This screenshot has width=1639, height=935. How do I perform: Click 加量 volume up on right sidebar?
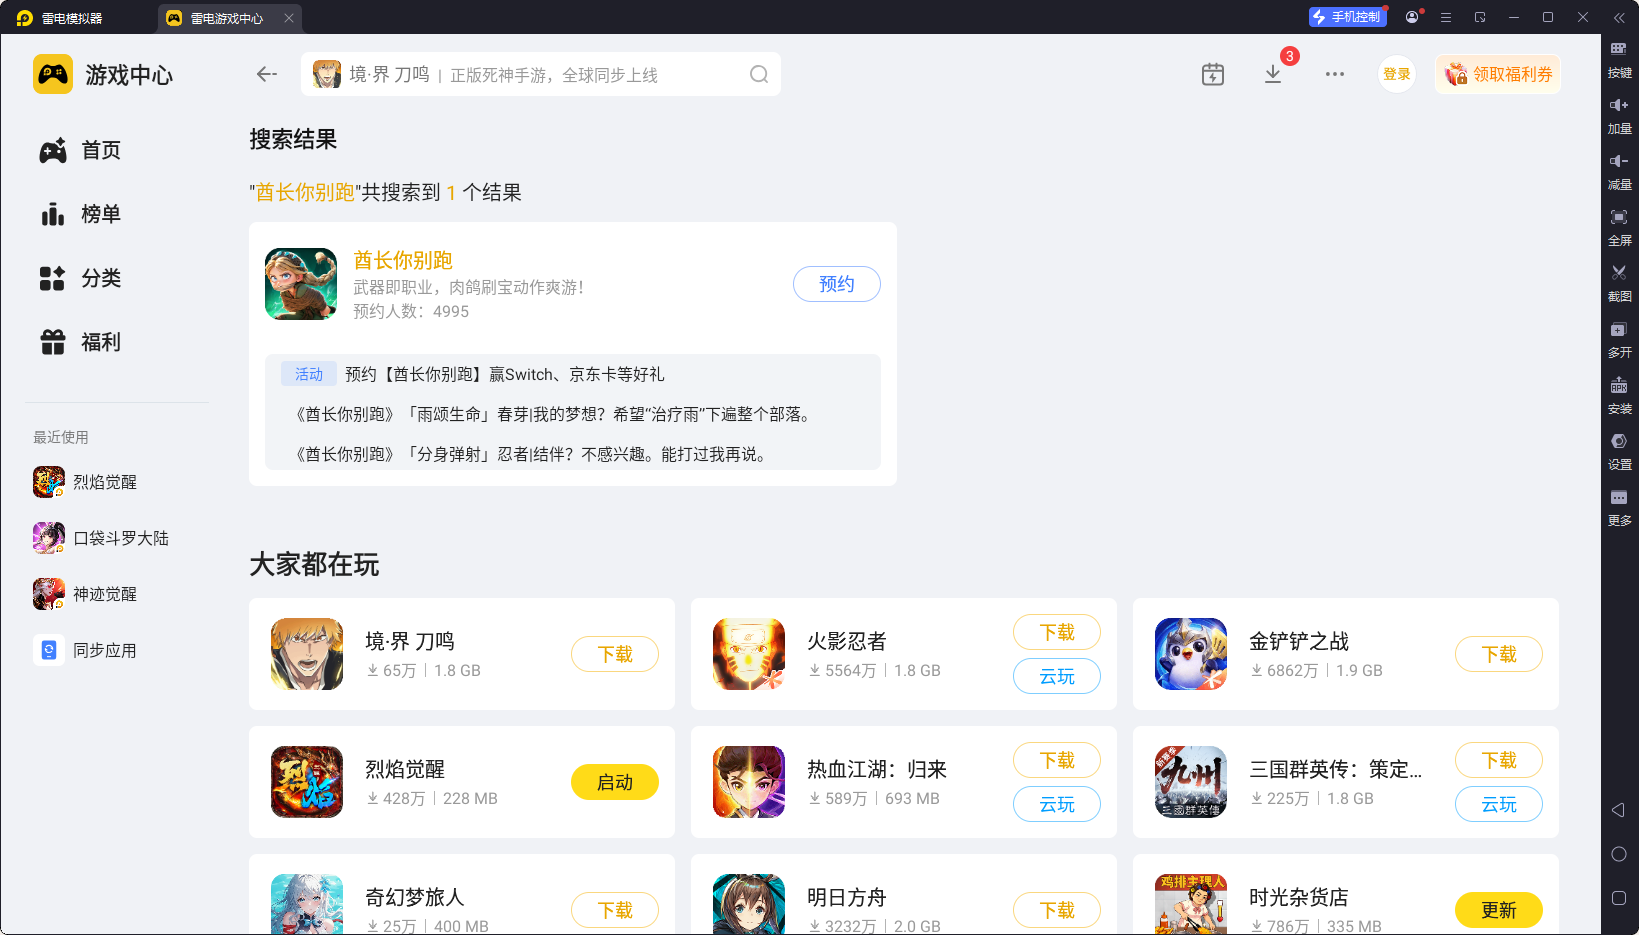1620,115
